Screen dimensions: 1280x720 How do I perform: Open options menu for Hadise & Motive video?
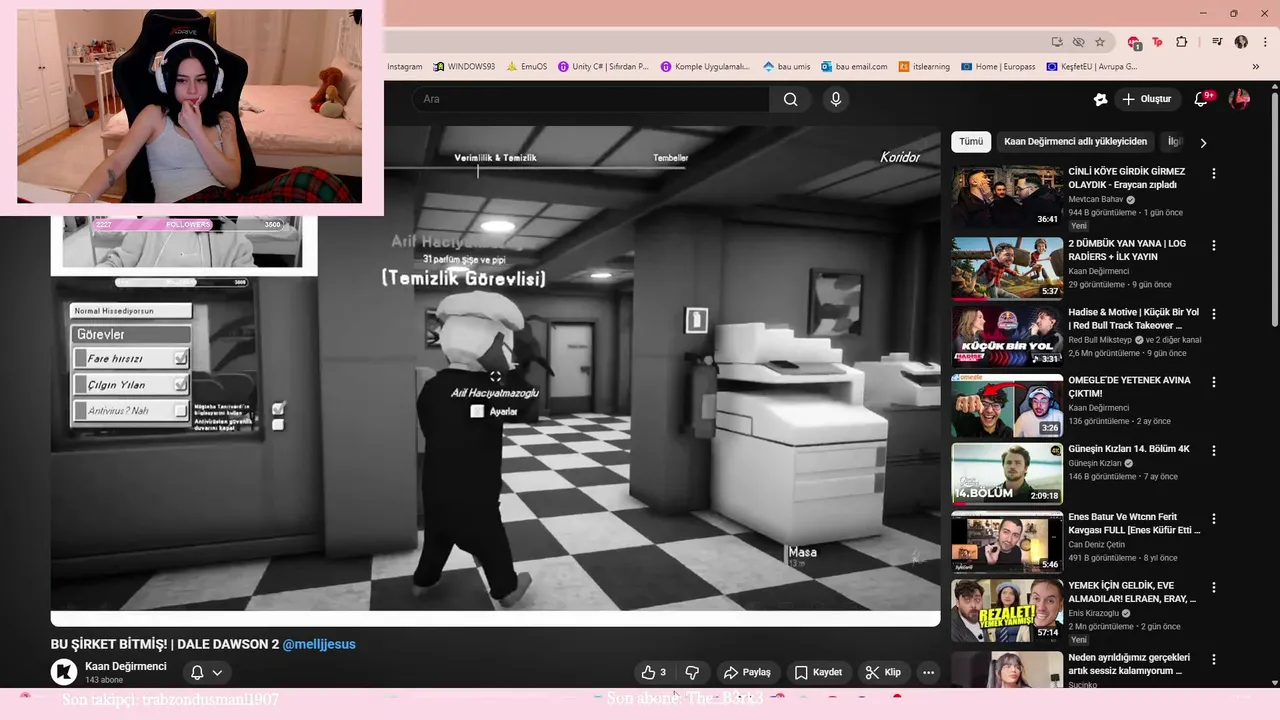coord(1214,314)
